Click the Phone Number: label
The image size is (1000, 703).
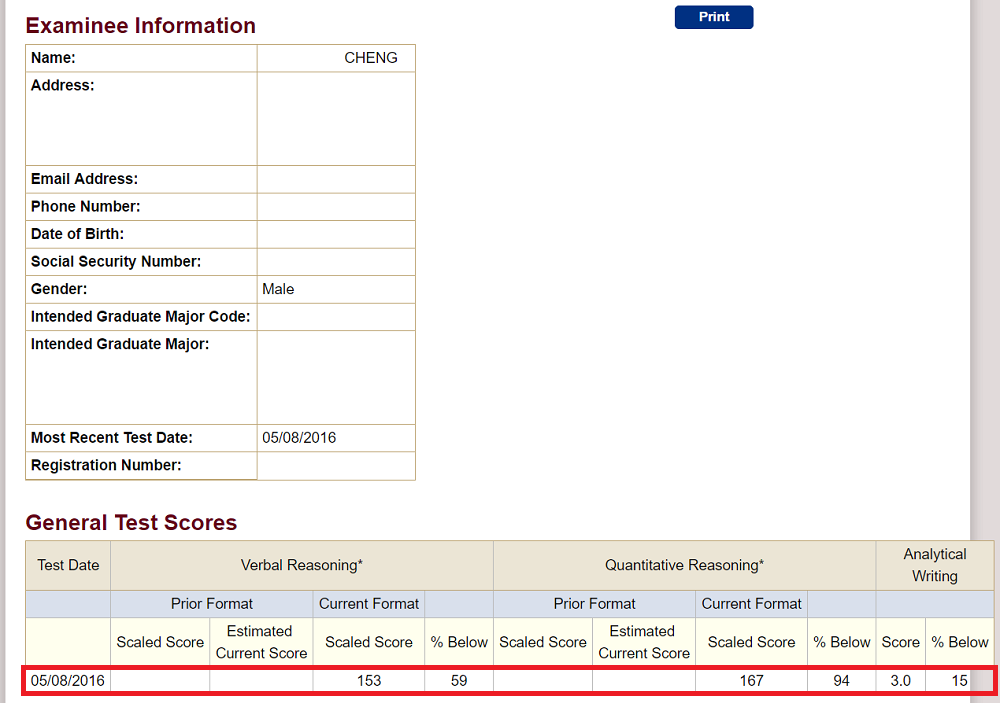pos(85,207)
